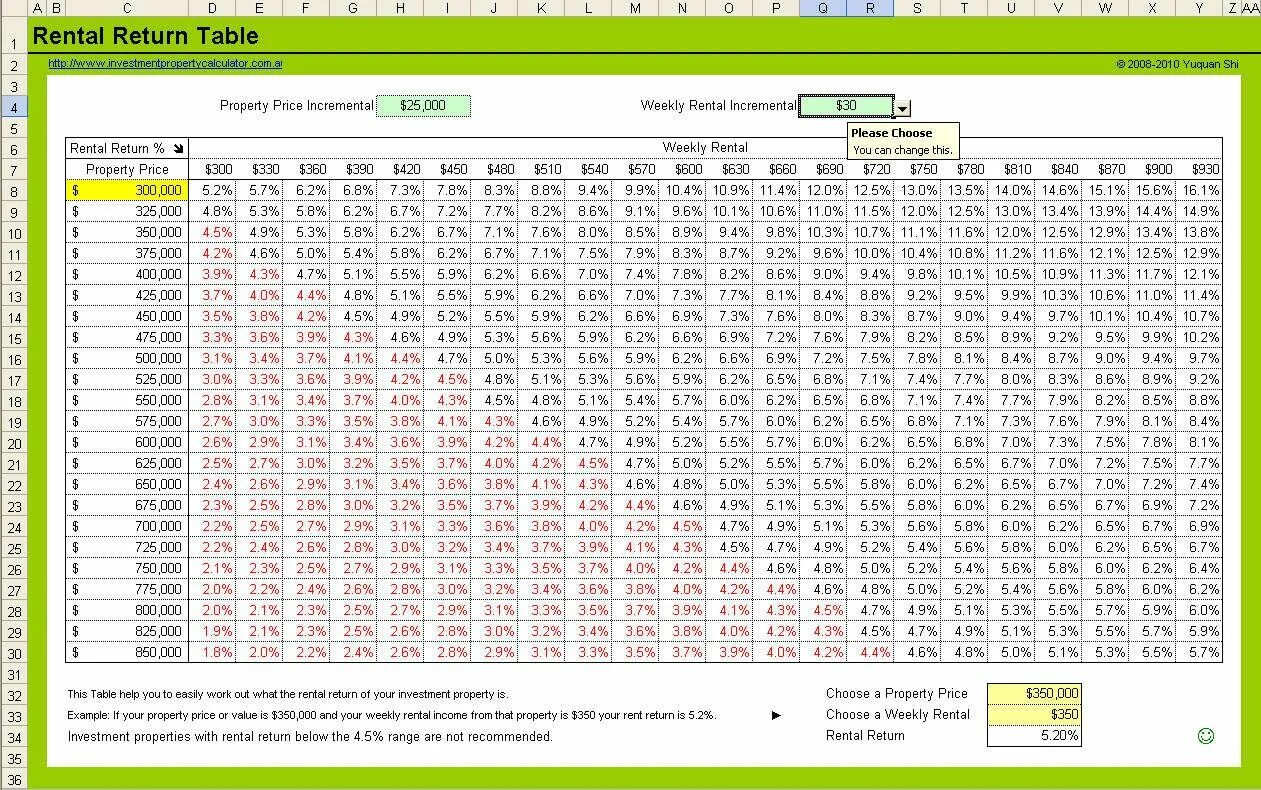The height and width of the screenshot is (790, 1261).
Task: Select row header 8
Action: tap(14, 190)
